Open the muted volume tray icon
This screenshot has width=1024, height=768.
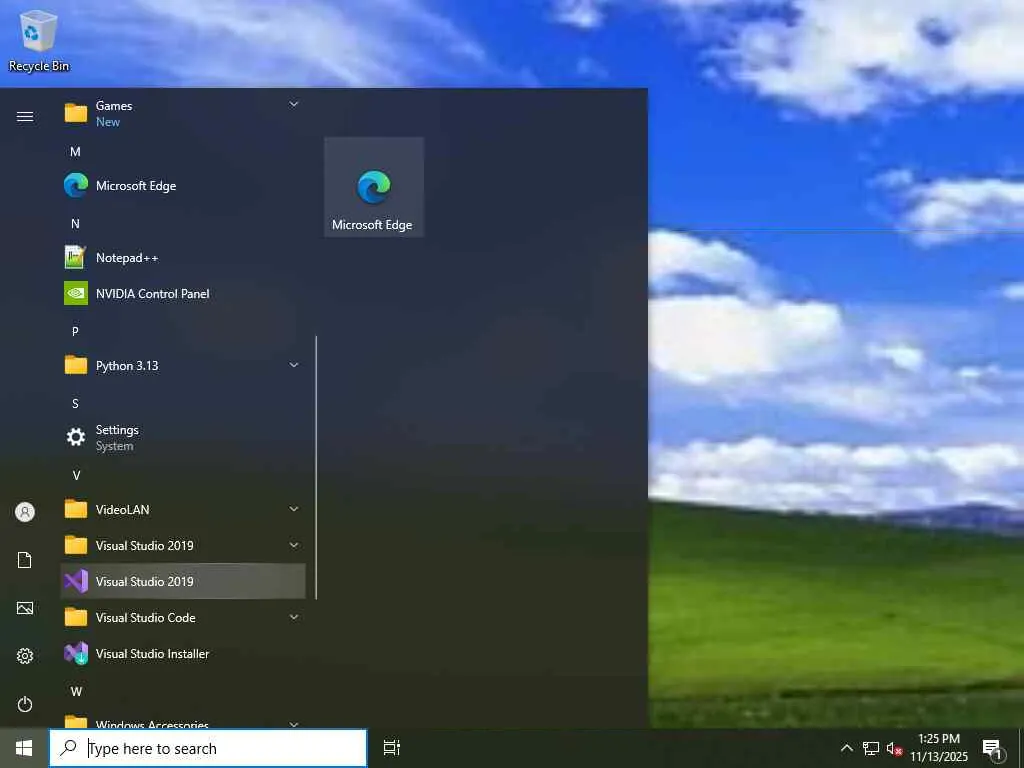[x=894, y=748]
